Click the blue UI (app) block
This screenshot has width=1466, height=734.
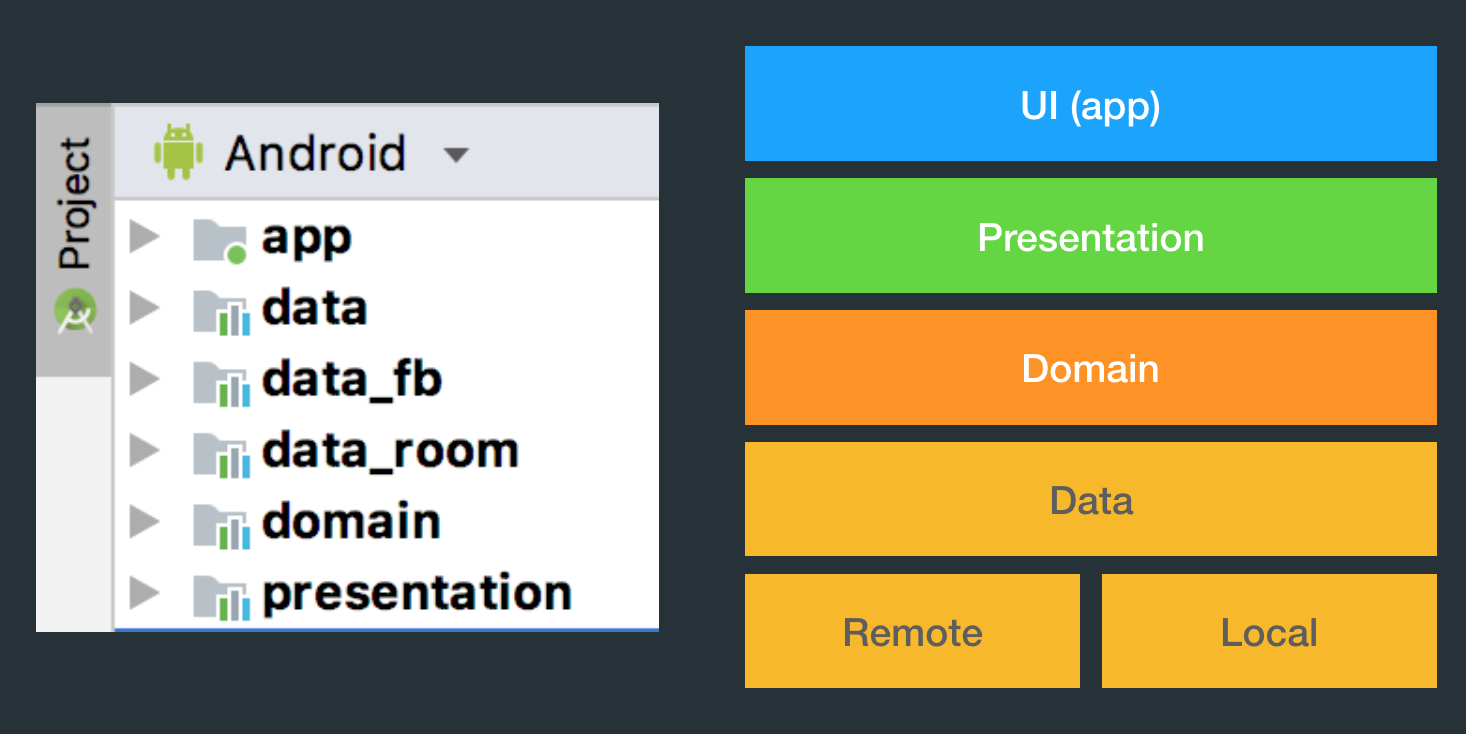[1090, 103]
